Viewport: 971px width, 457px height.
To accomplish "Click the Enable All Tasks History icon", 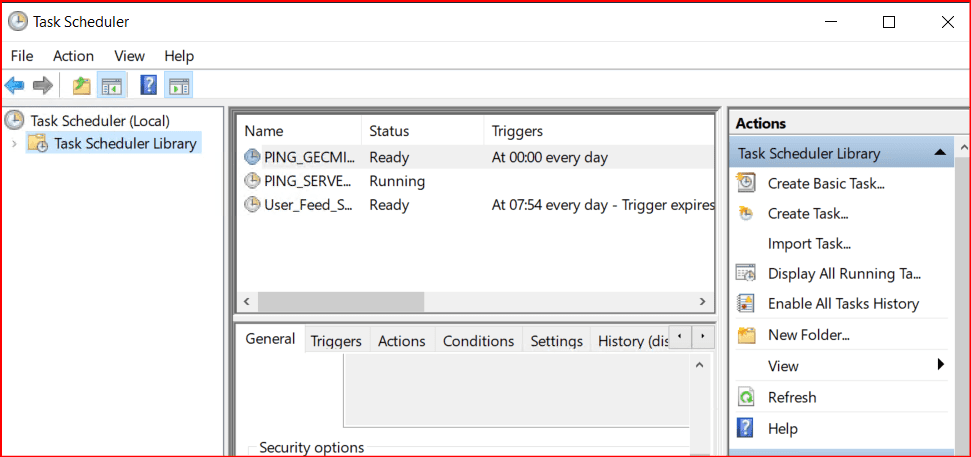I will 746,303.
